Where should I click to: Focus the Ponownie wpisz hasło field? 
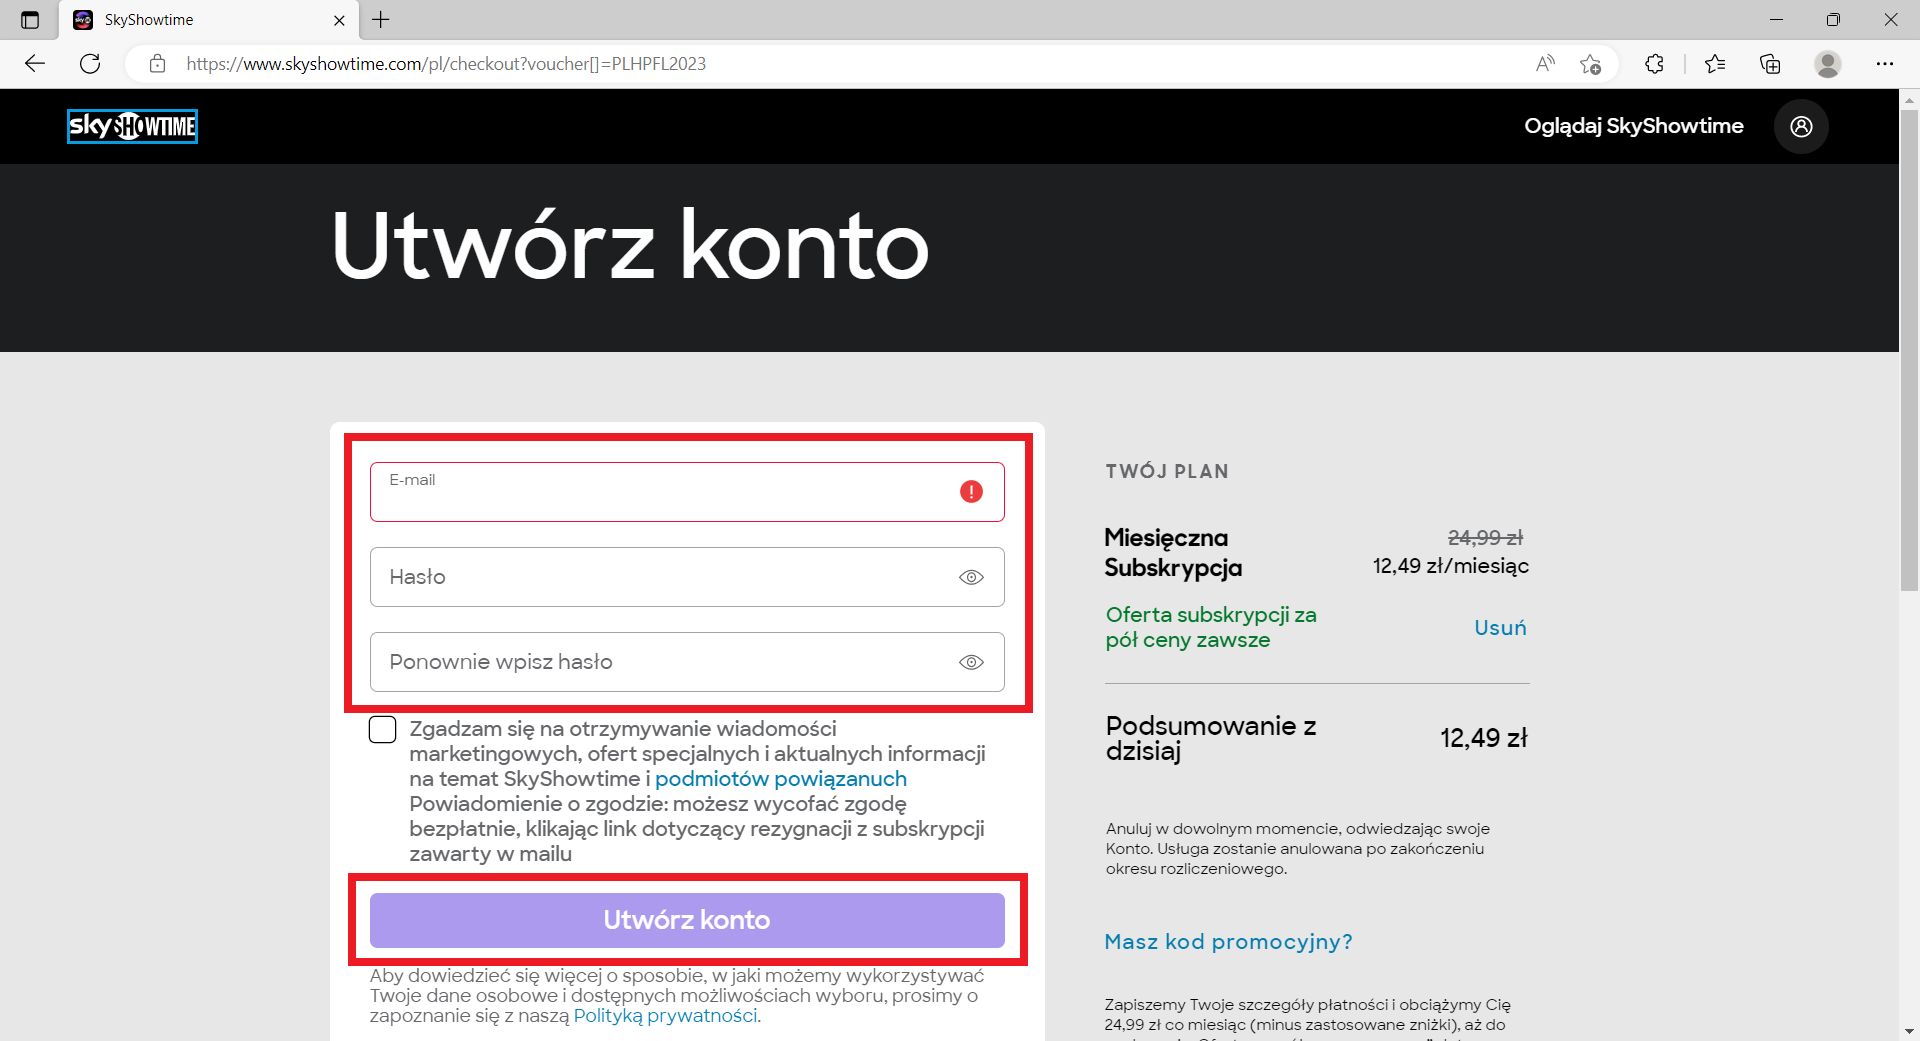[687, 662]
